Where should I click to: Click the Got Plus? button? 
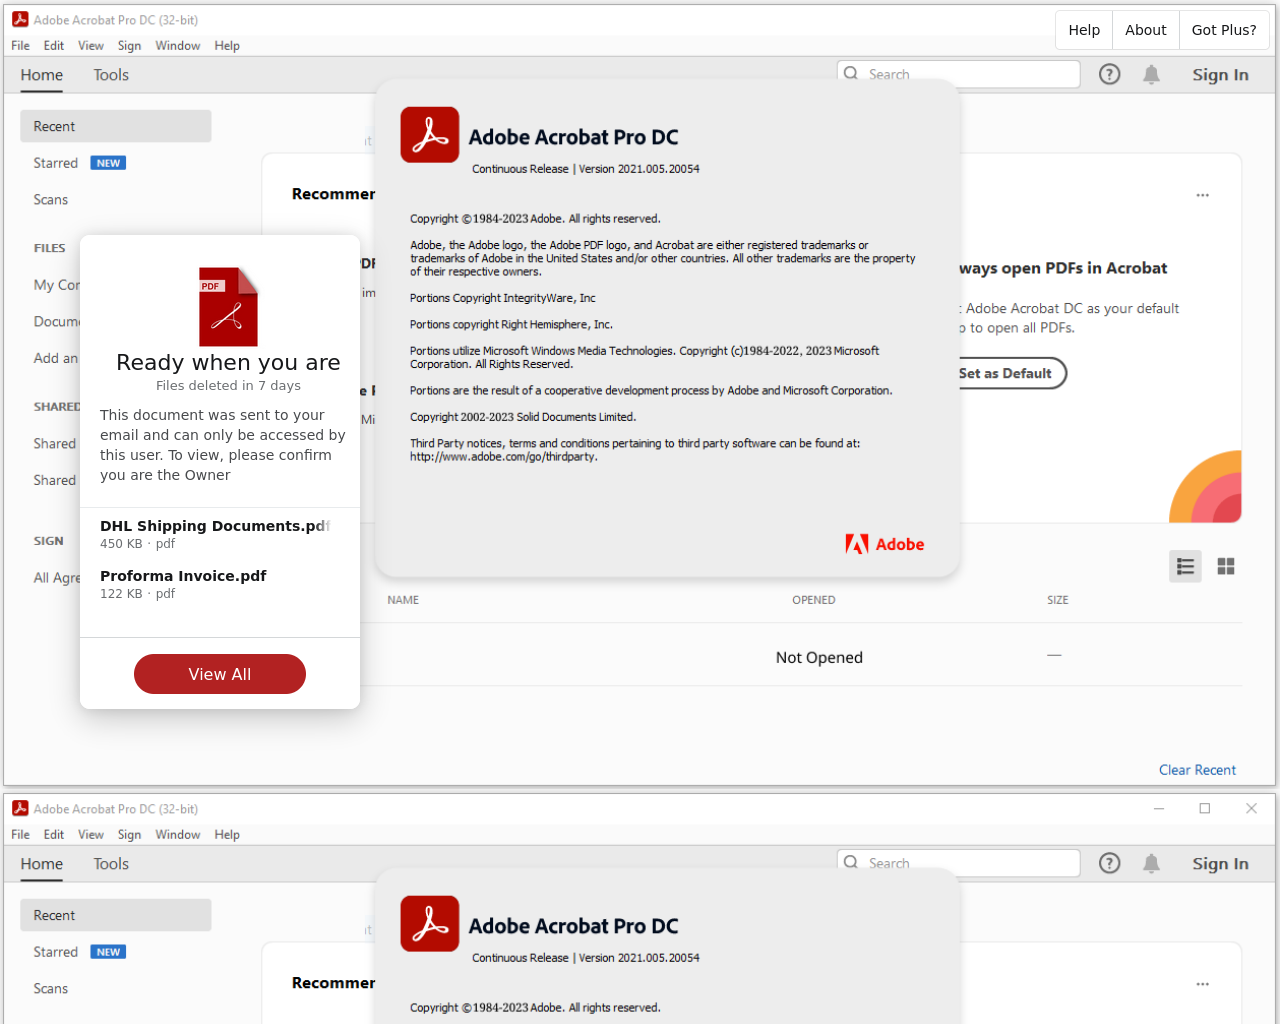point(1224,30)
